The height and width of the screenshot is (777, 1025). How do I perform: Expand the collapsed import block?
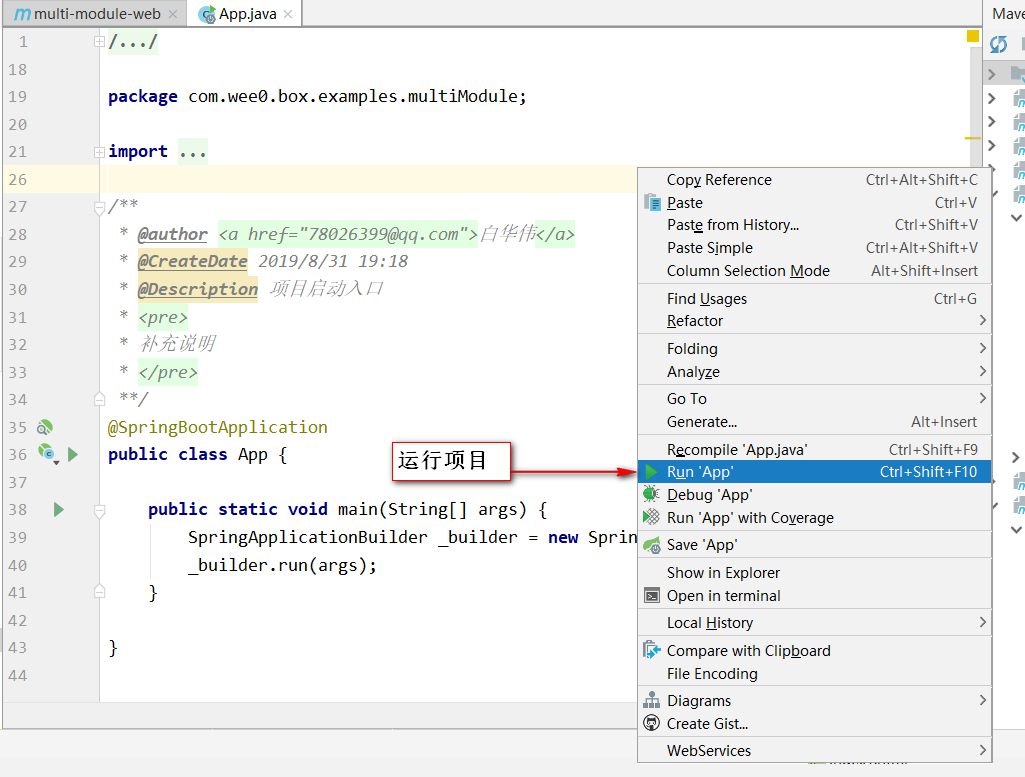click(99, 152)
